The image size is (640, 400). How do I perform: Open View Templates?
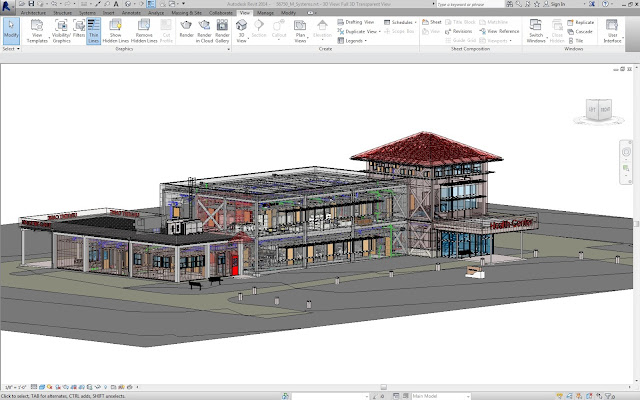click(x=37, y=31)
